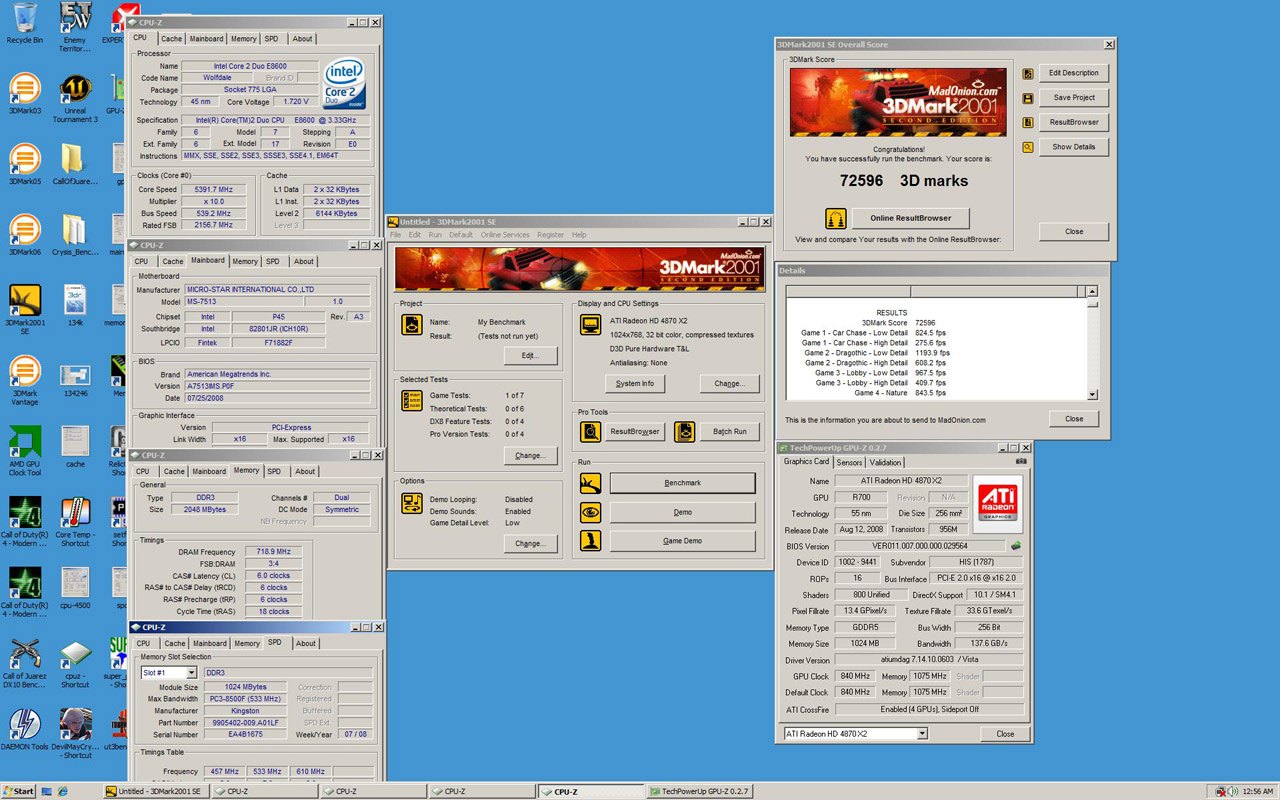1280x800 pixels.
Task: Click the Details list scrollbar down arrow
Action: 1092,395
